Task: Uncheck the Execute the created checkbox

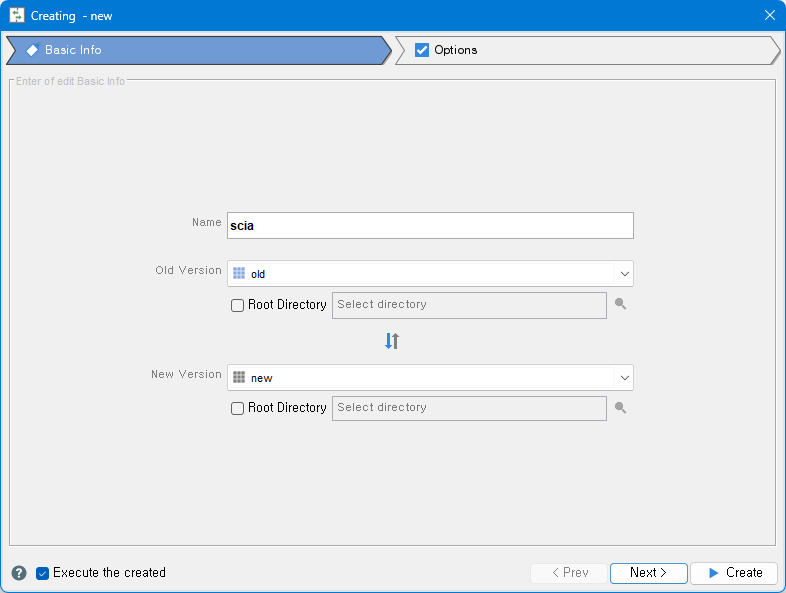Action: (x=43, y=573)
